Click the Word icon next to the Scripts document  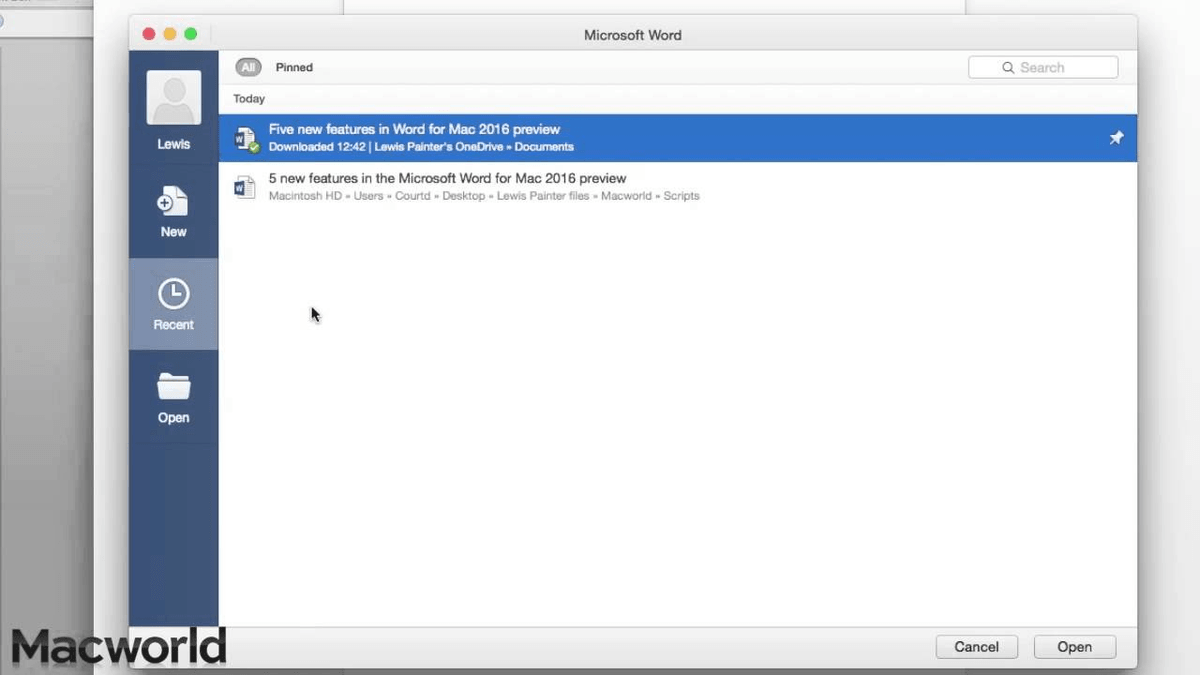pos(245,187)
